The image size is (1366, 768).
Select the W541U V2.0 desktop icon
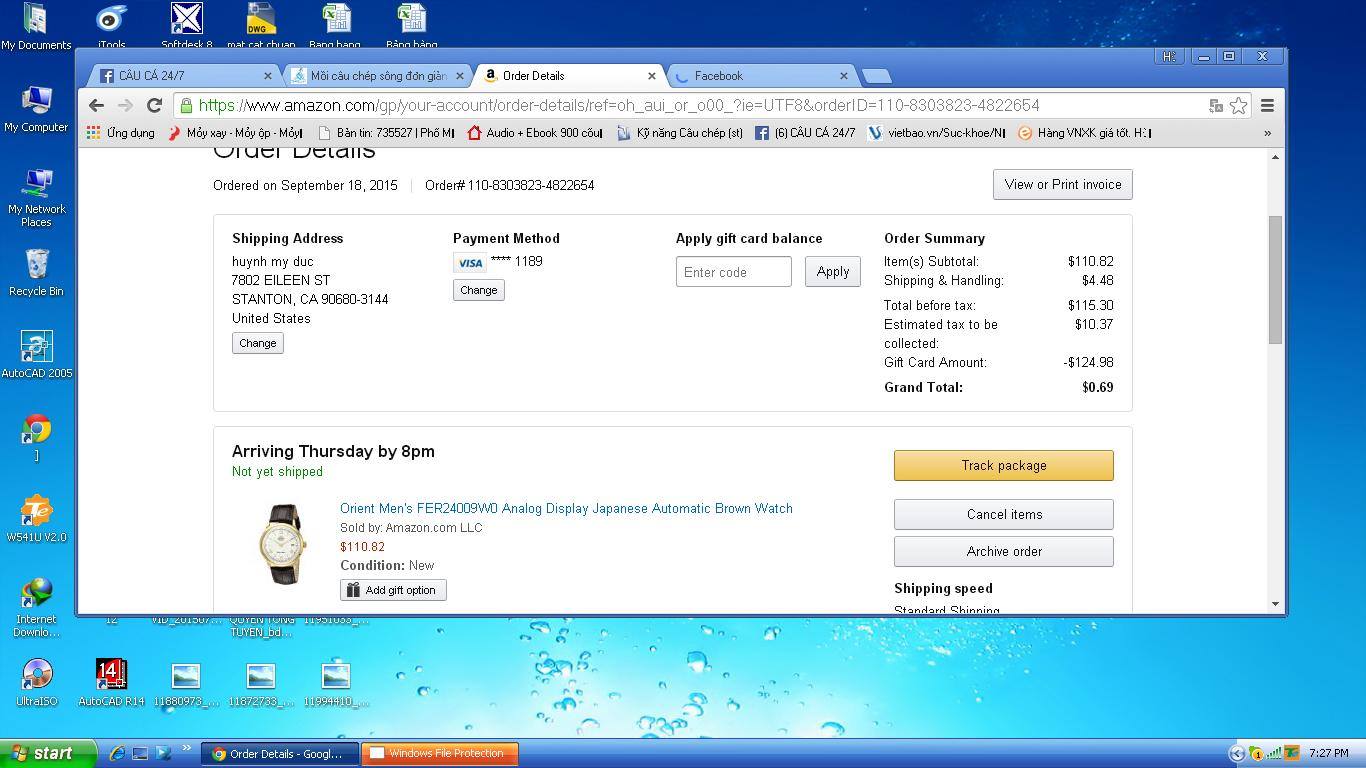[36, 519]
